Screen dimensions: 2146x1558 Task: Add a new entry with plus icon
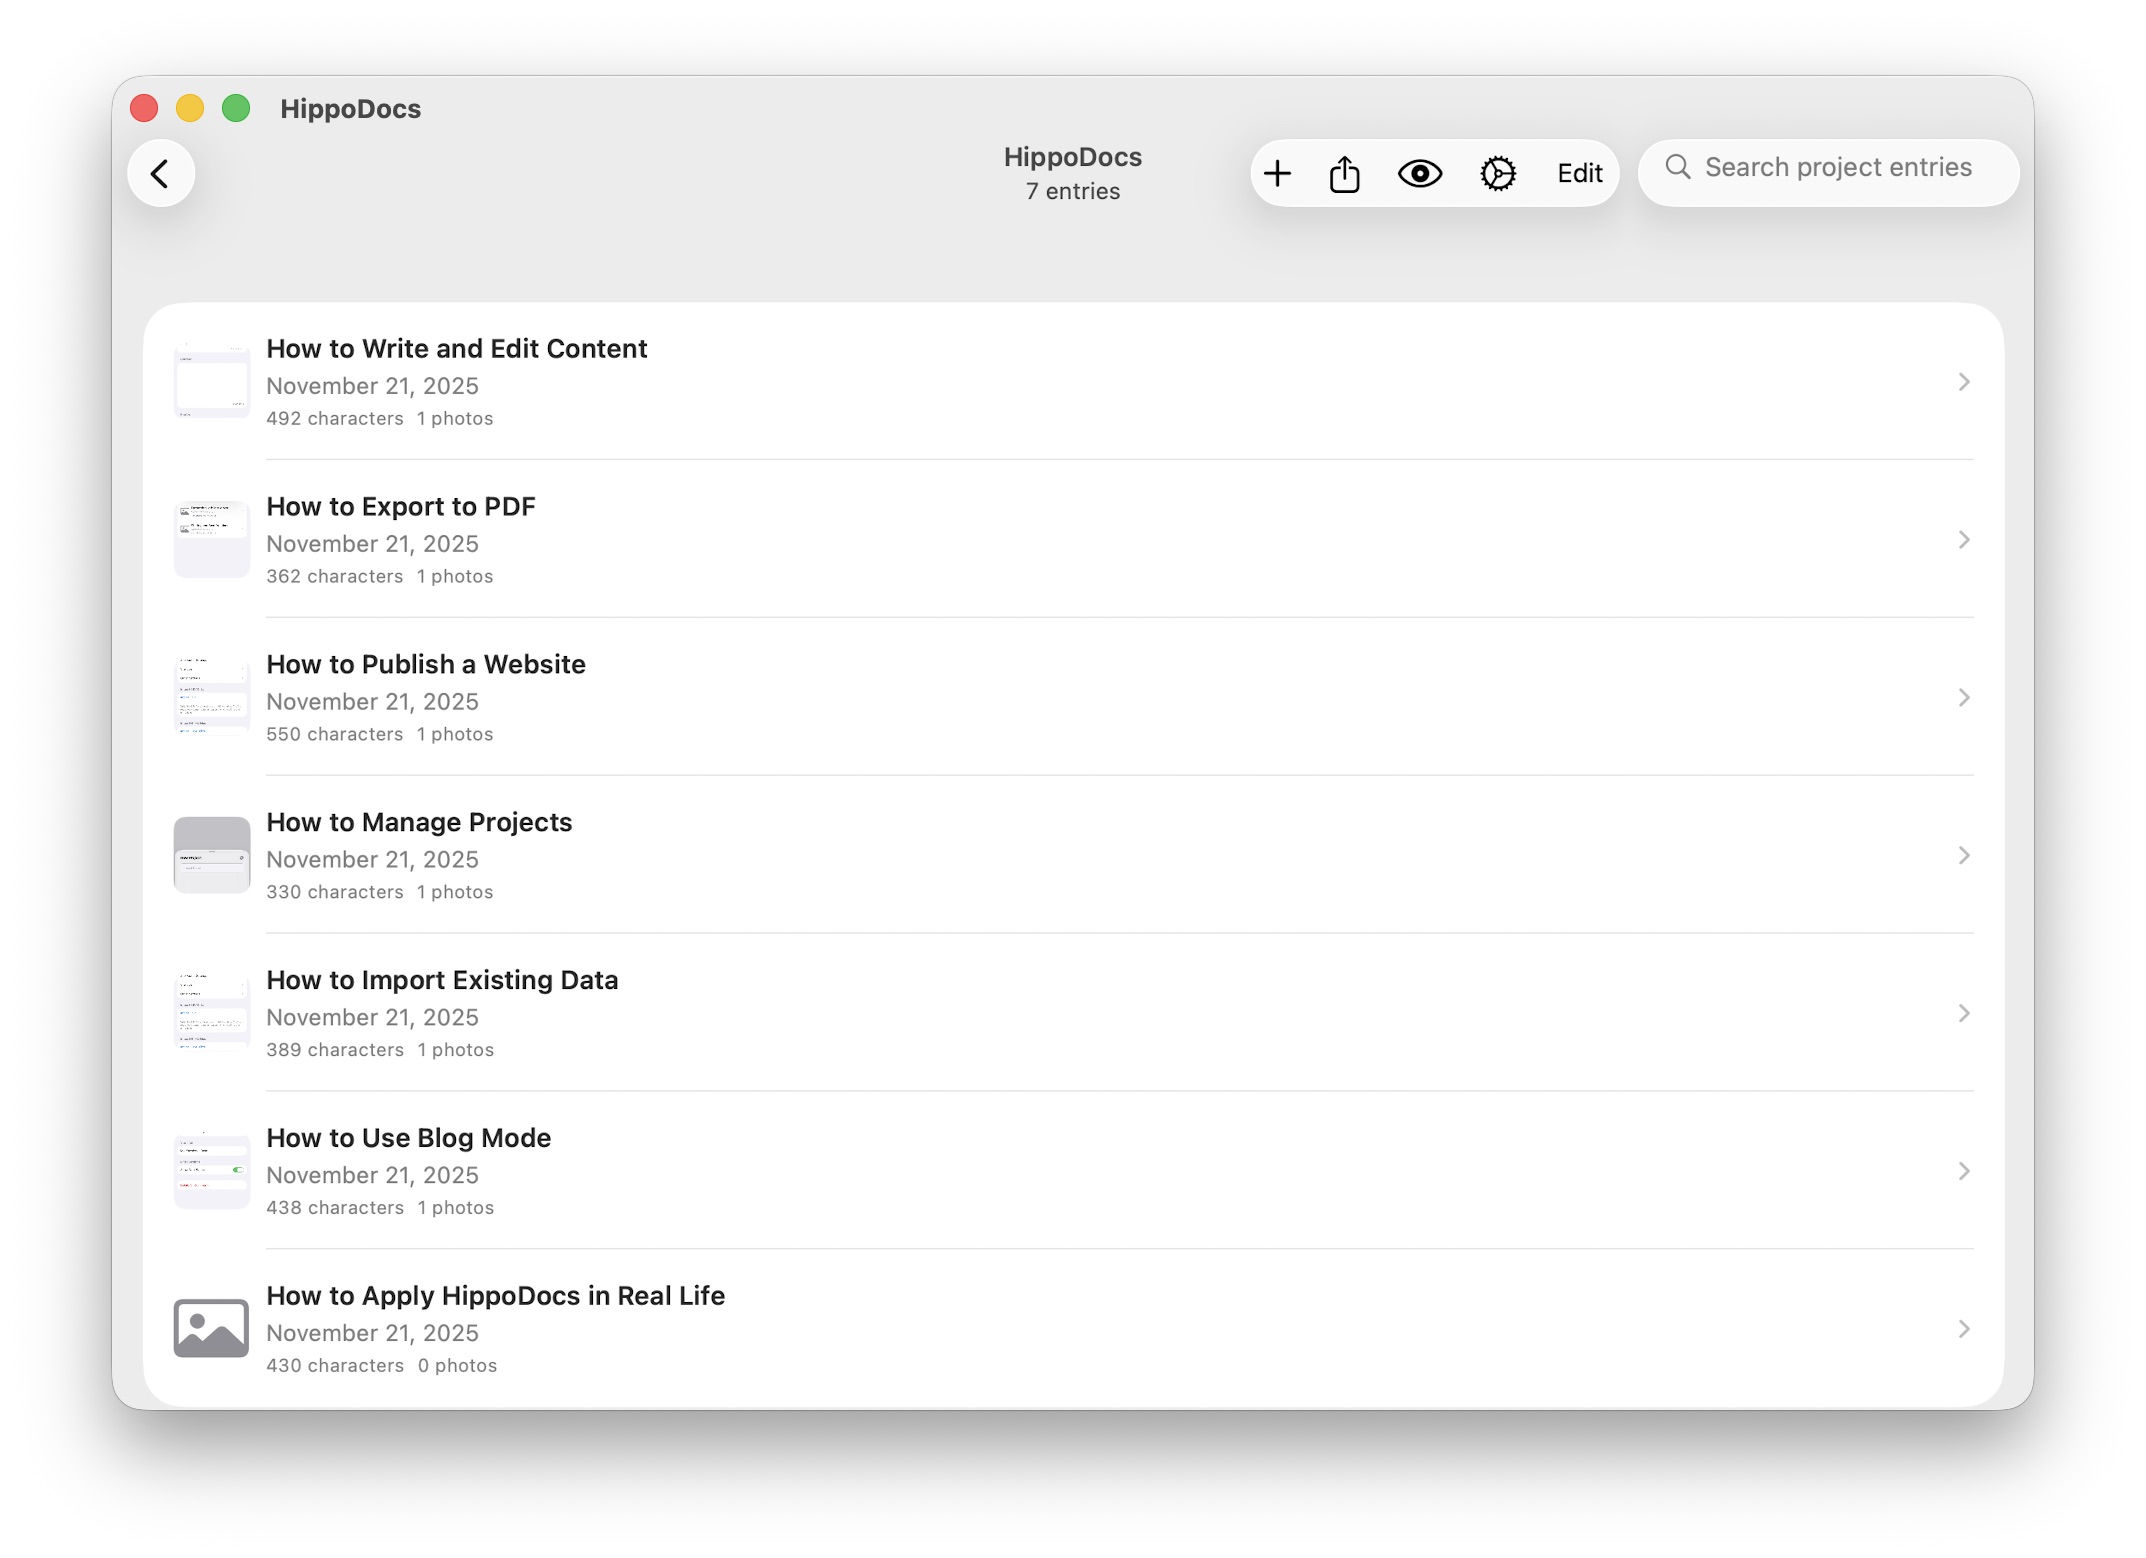pos(1277,174)
